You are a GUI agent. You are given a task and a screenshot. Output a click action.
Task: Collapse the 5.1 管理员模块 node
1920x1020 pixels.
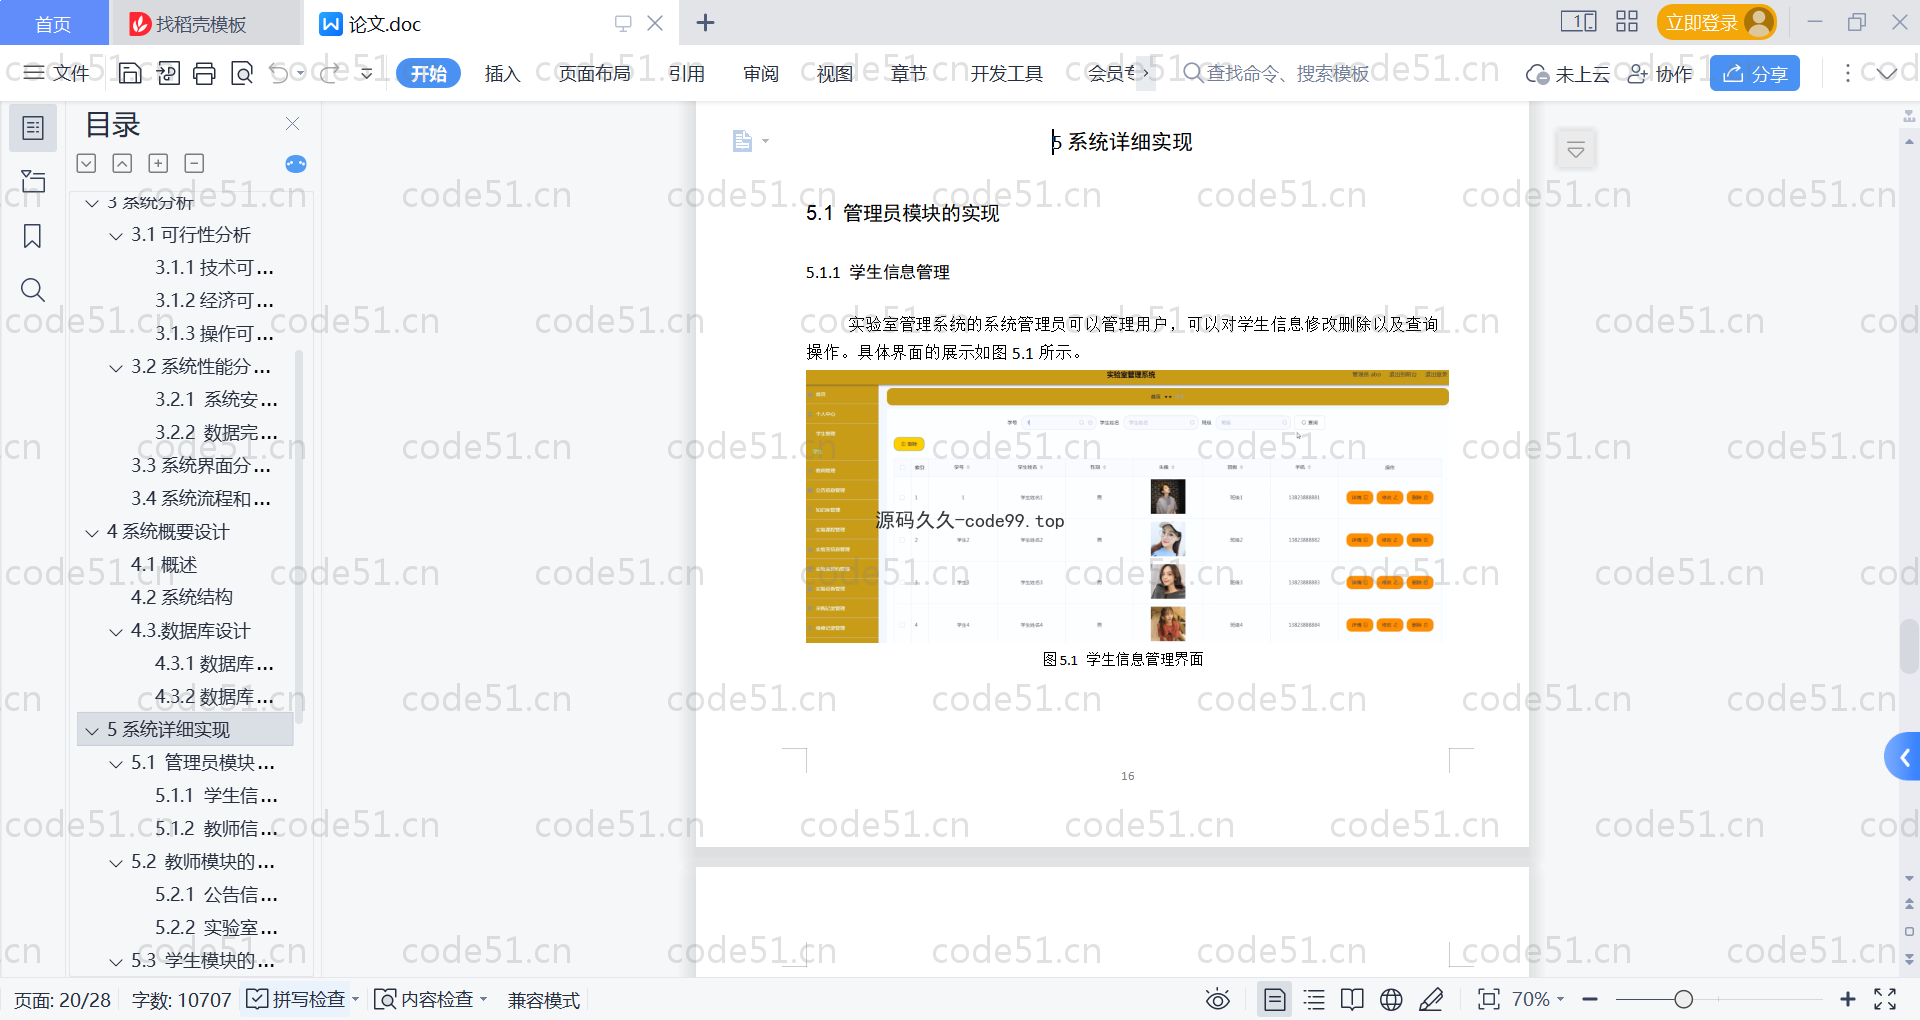click(116, 764)
